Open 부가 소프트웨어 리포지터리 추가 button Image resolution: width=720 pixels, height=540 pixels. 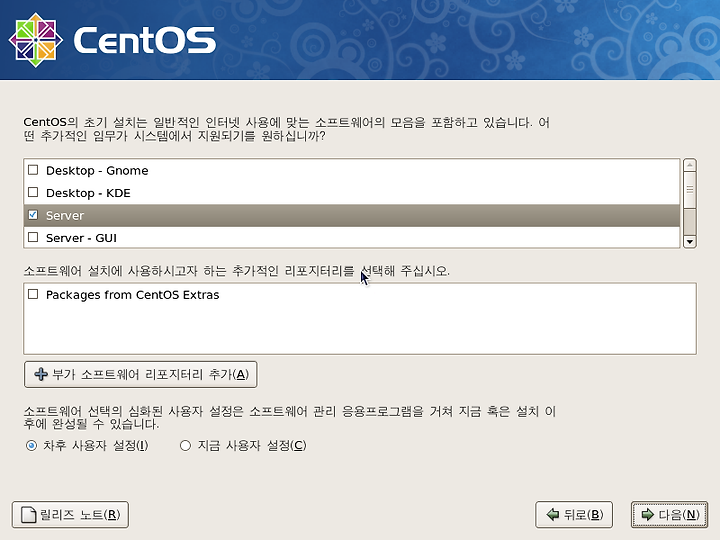click(141, 374)
